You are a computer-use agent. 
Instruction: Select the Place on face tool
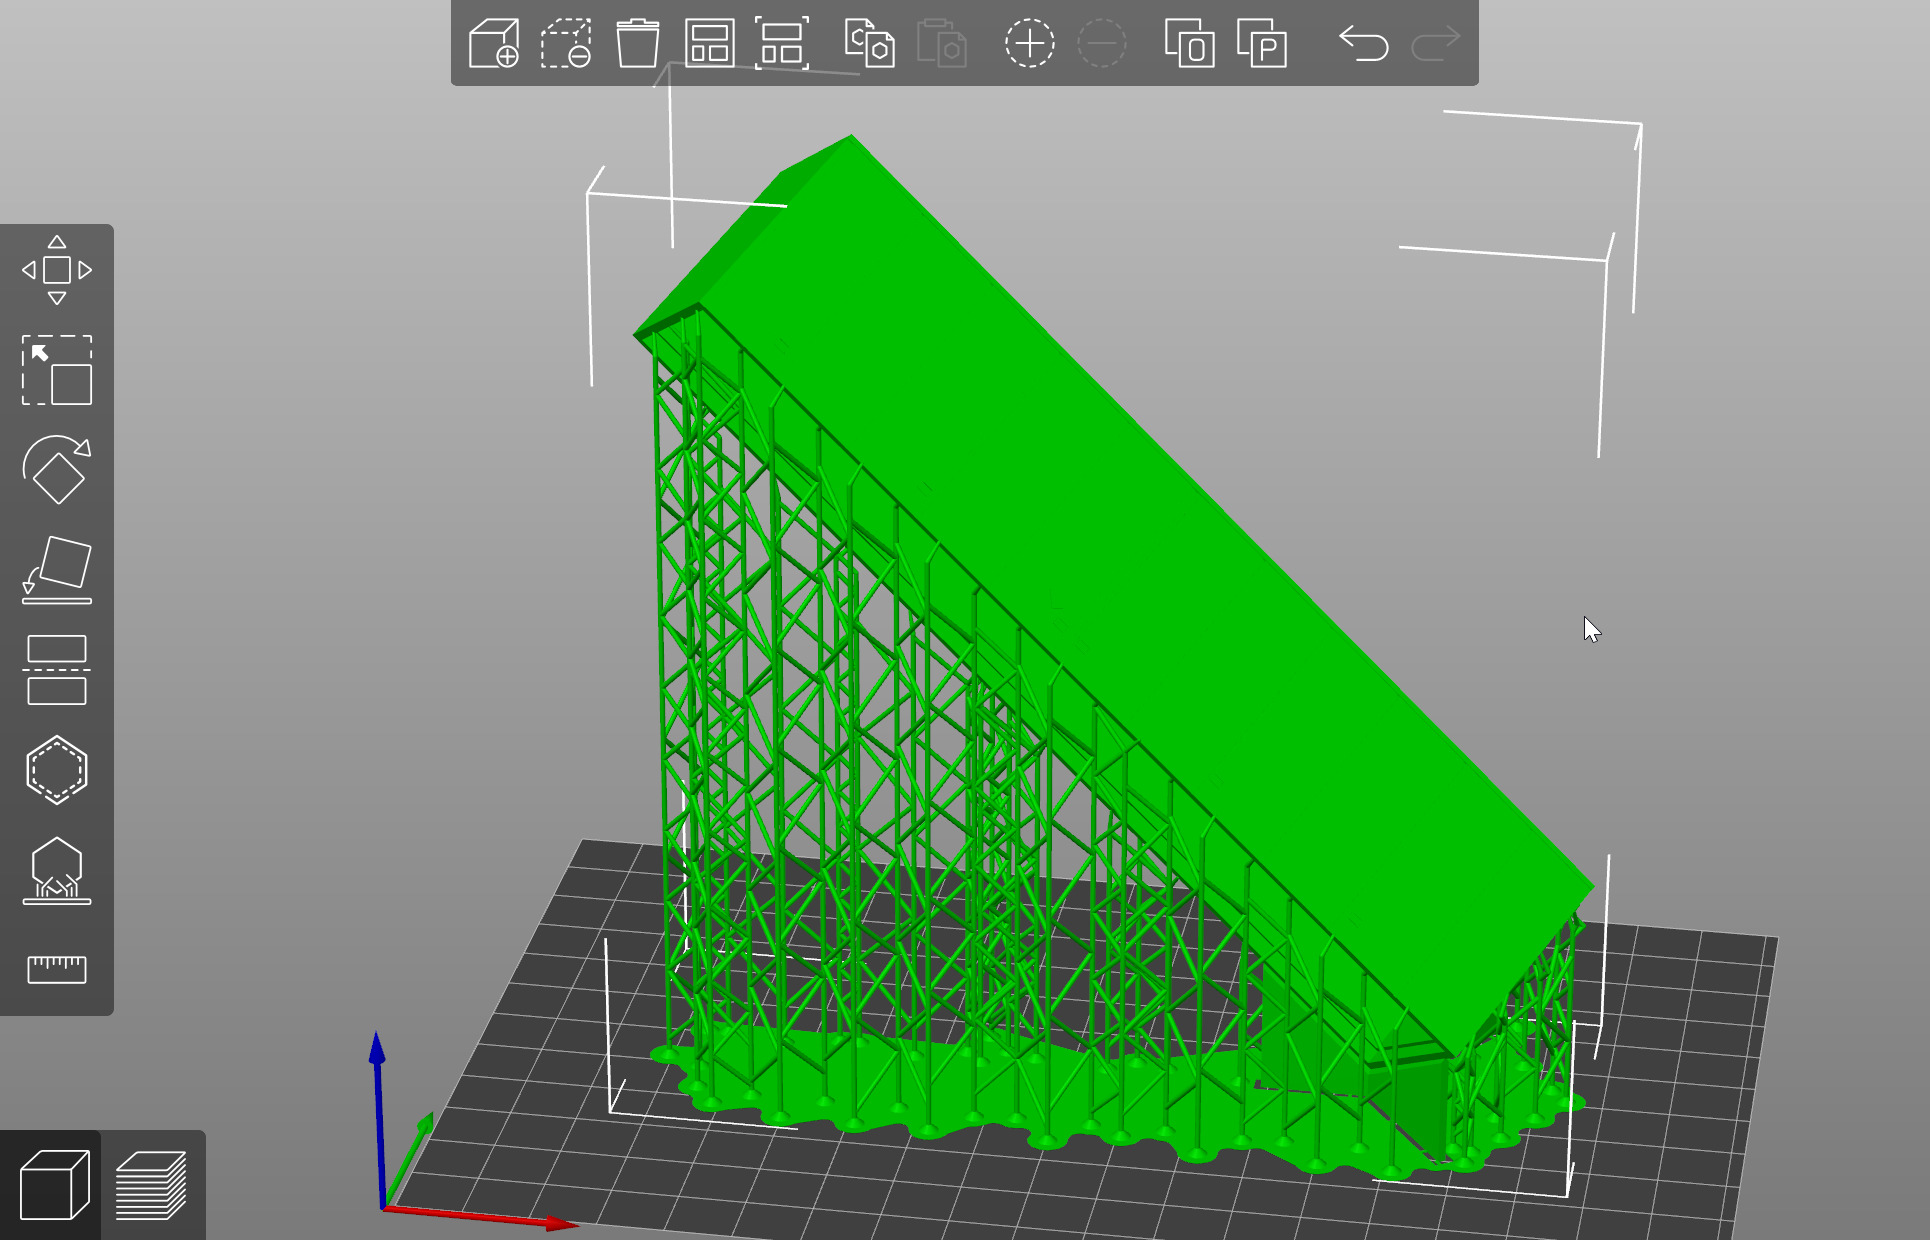click(x=57, y=570)
